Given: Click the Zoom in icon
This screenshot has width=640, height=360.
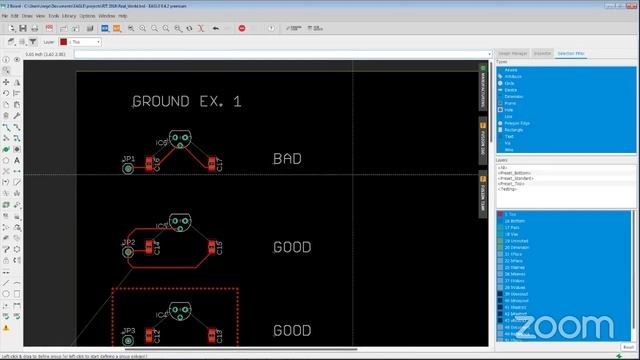Looking at the screenshot, I should coord(142,28).
